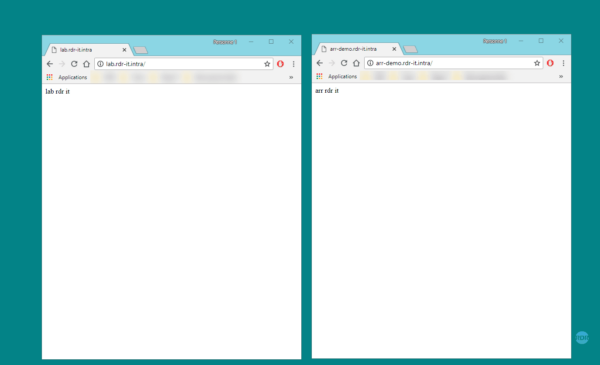Open new tab next to lab.rdr-it.intra tab
The image size is (600, 365).
(141, 50)
